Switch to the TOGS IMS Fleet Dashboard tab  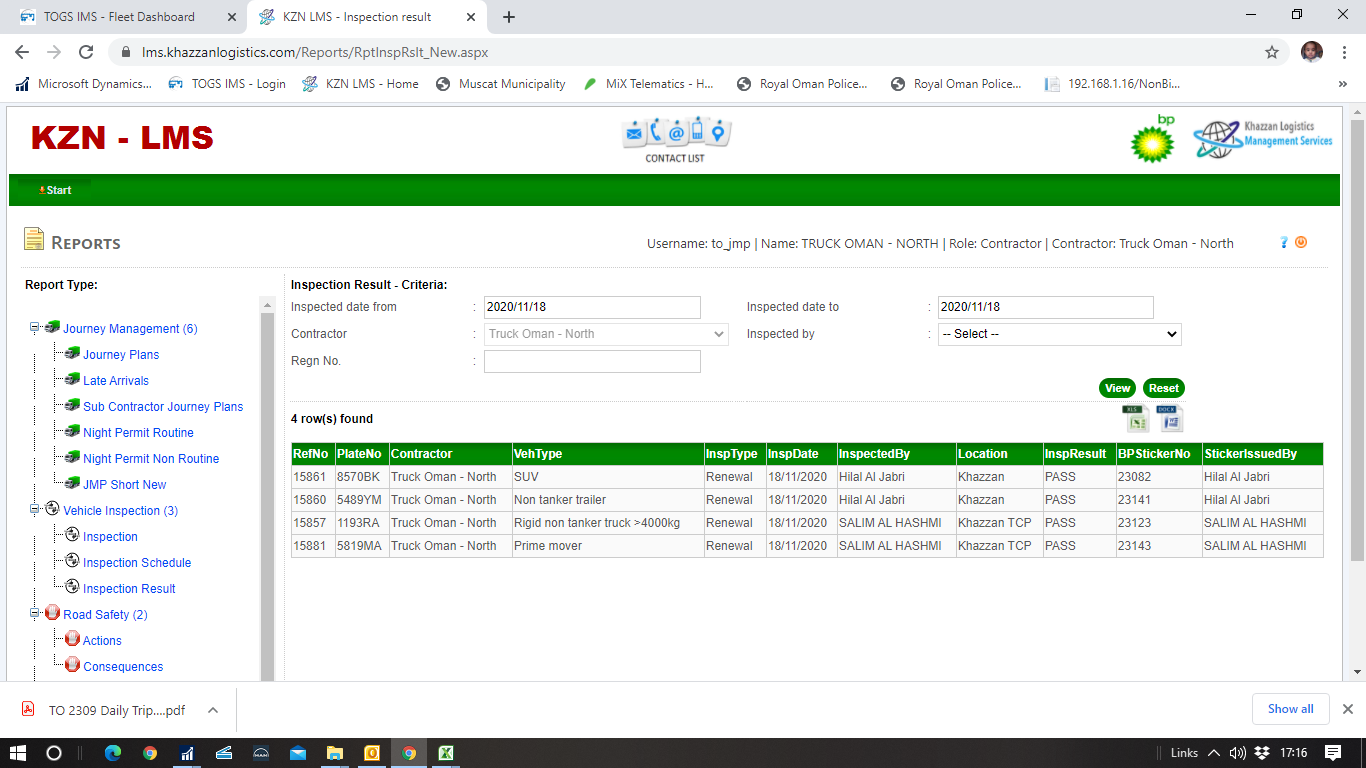120,17
